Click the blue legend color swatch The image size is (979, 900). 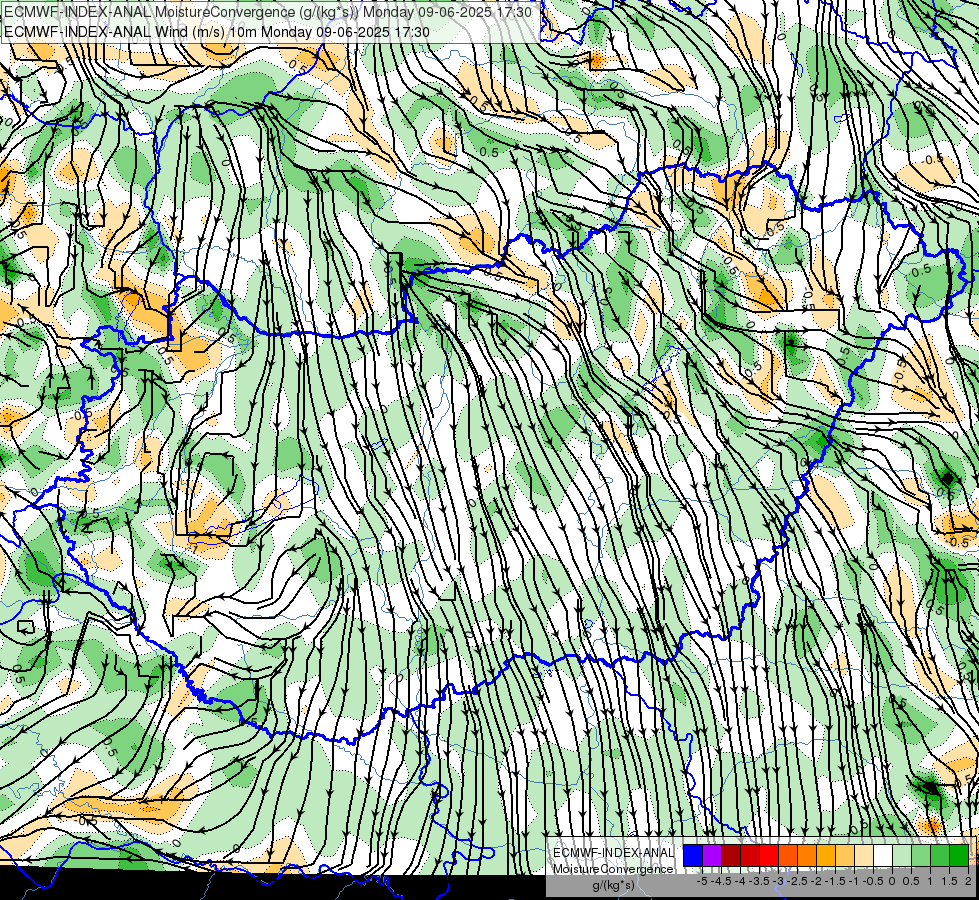[x=693, y=856]
